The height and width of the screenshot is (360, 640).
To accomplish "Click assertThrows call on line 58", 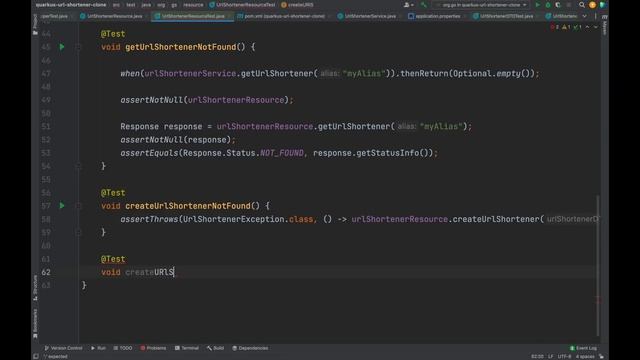I will click(149, 219).
